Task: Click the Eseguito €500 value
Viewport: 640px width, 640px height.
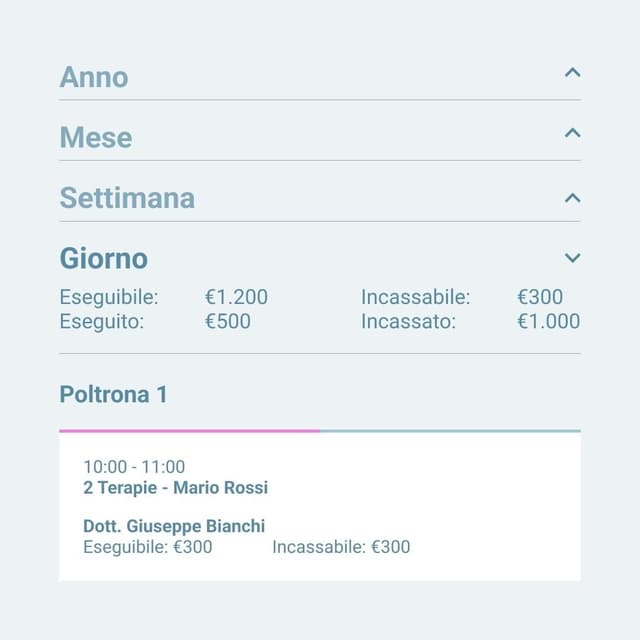Action: click(228, 321)
